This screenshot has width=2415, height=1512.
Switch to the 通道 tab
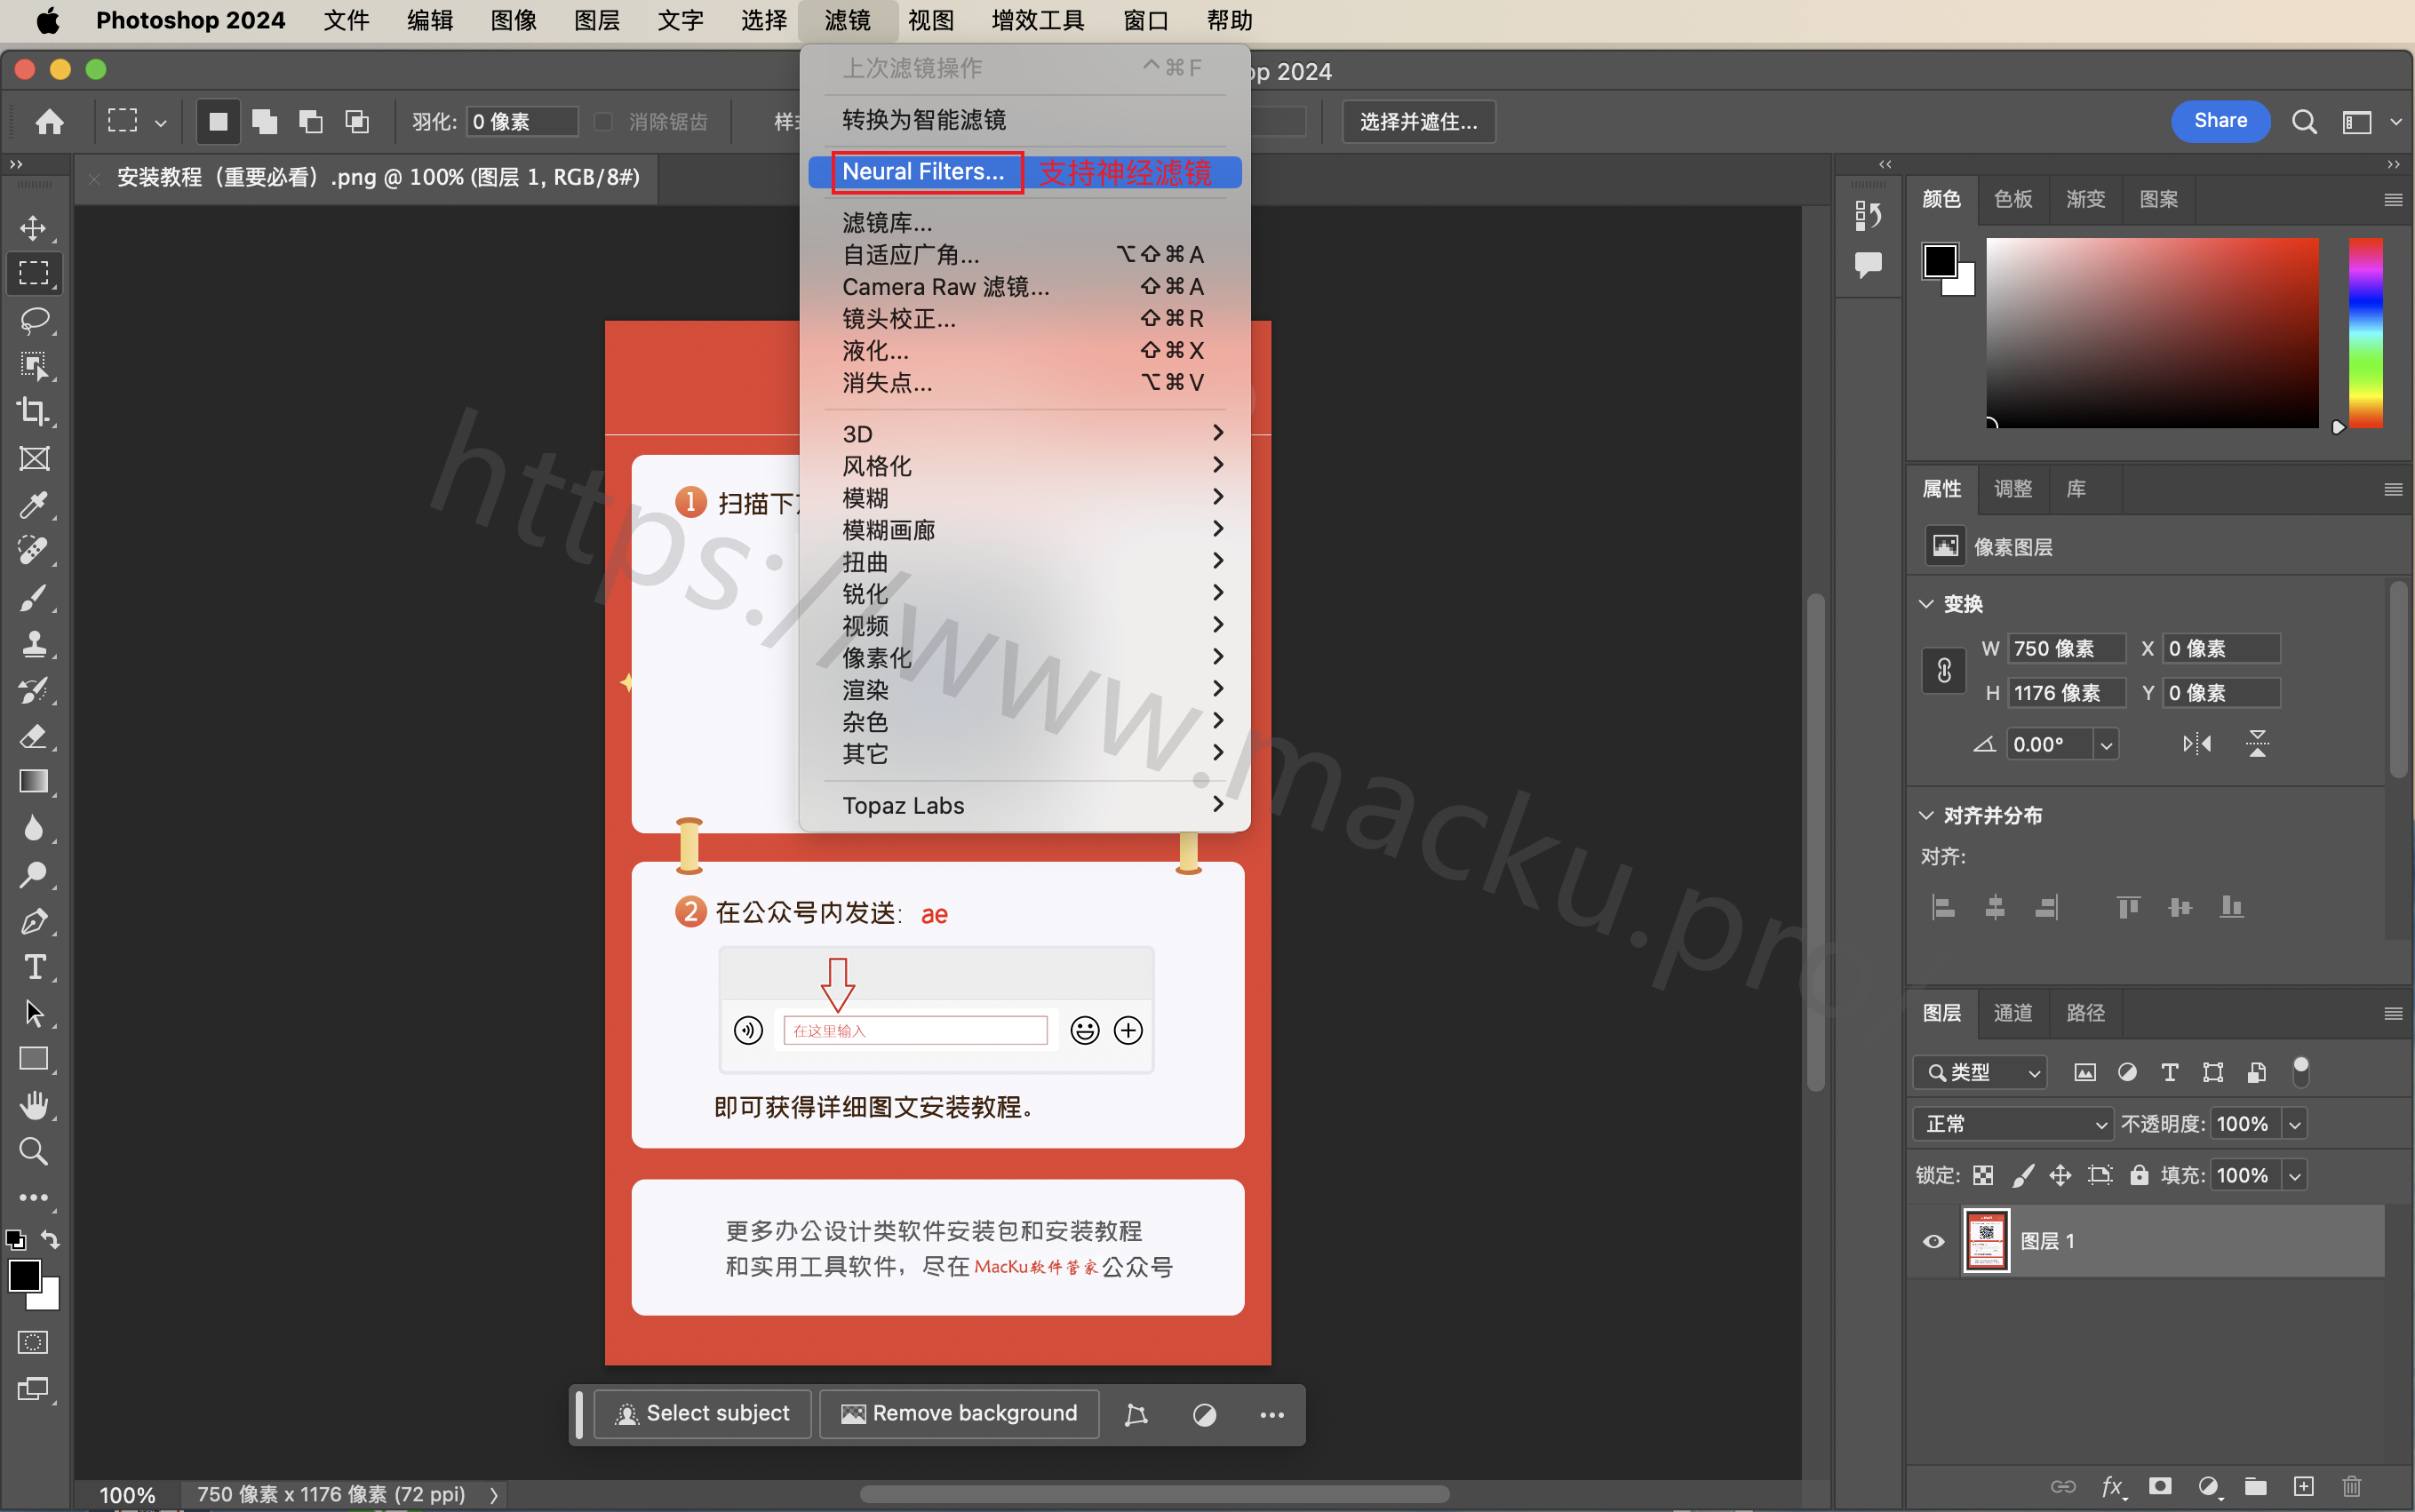[x=2012, y=1013]
